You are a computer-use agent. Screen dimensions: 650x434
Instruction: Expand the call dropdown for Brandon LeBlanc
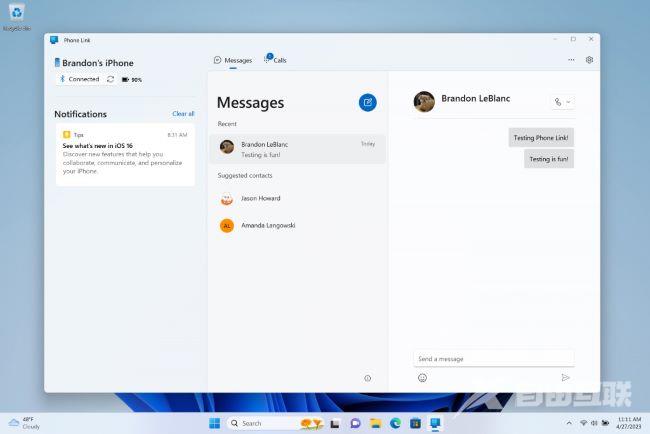tap(569, 102)
